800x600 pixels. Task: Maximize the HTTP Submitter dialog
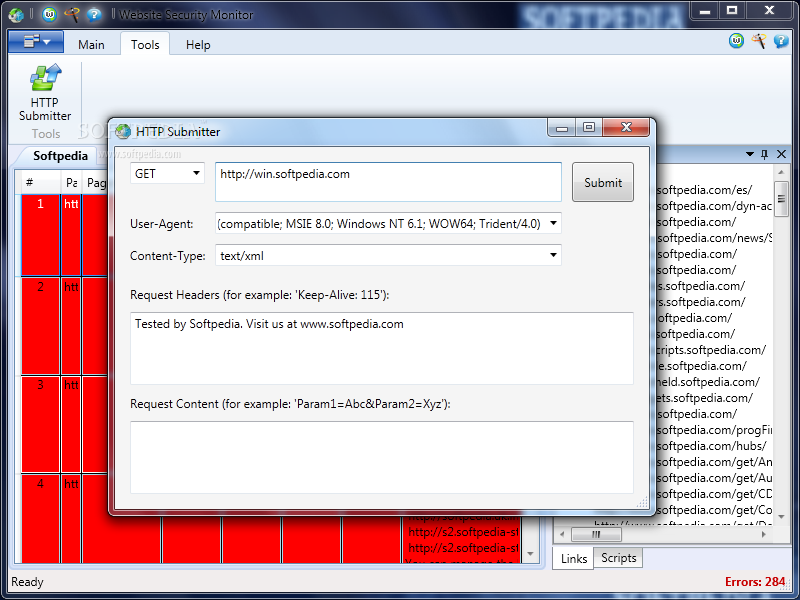pyautogui.click(x=589, y=127)
